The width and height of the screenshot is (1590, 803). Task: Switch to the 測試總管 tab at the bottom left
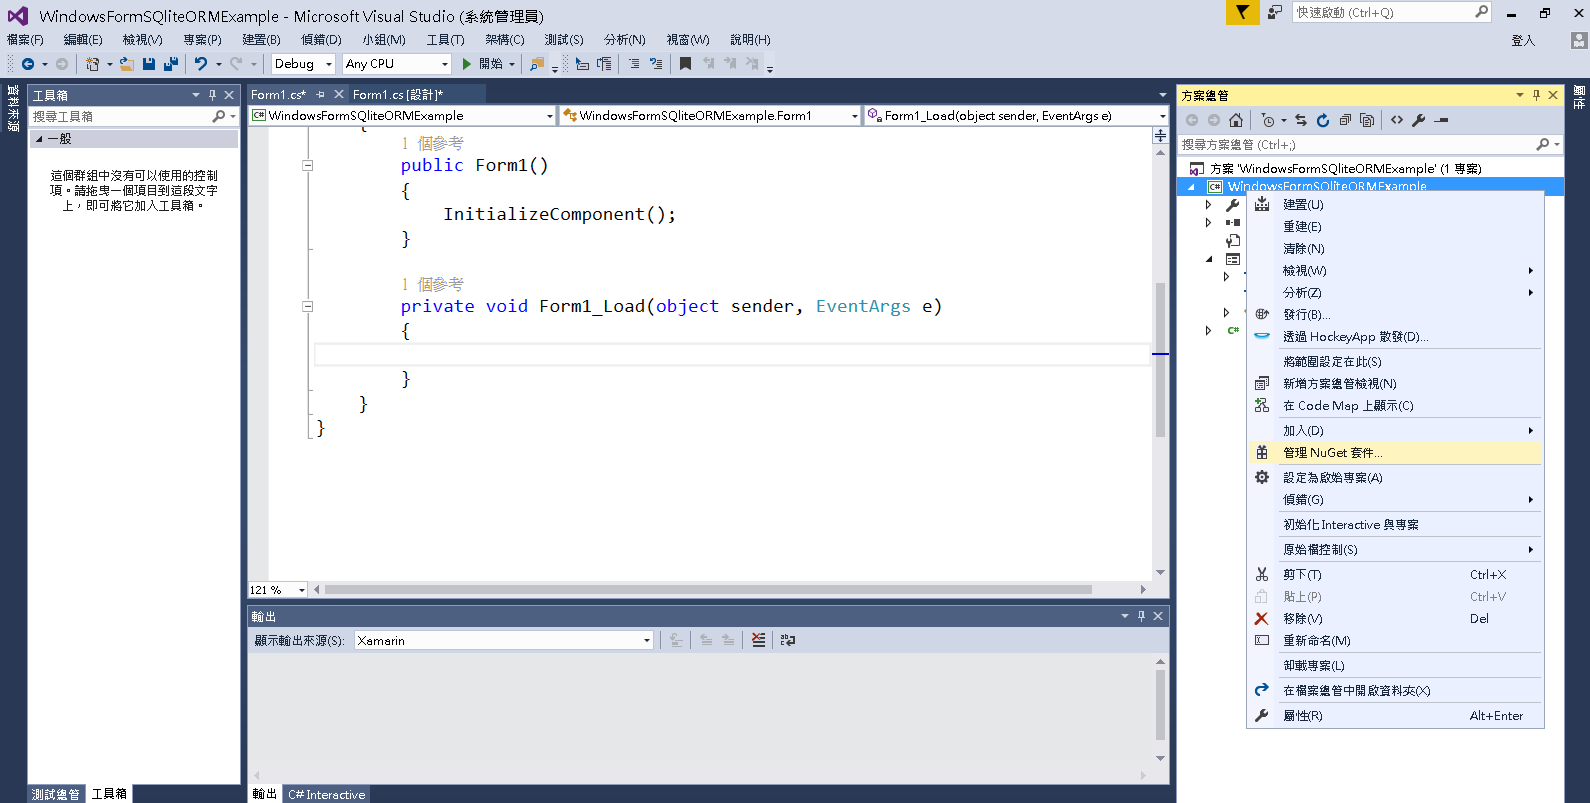(56, 794)
